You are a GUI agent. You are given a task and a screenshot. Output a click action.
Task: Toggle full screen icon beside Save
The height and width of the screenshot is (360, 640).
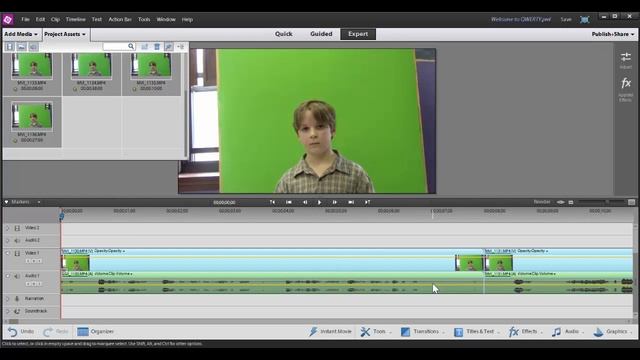pyautogui.click(x=584, y=19)
